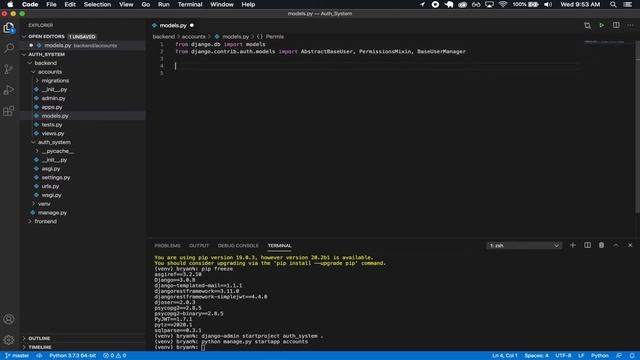Kill terminal with trash icon
Viewport: 640px width, 360px height.
pyautogui.click(x=602, y=245)
